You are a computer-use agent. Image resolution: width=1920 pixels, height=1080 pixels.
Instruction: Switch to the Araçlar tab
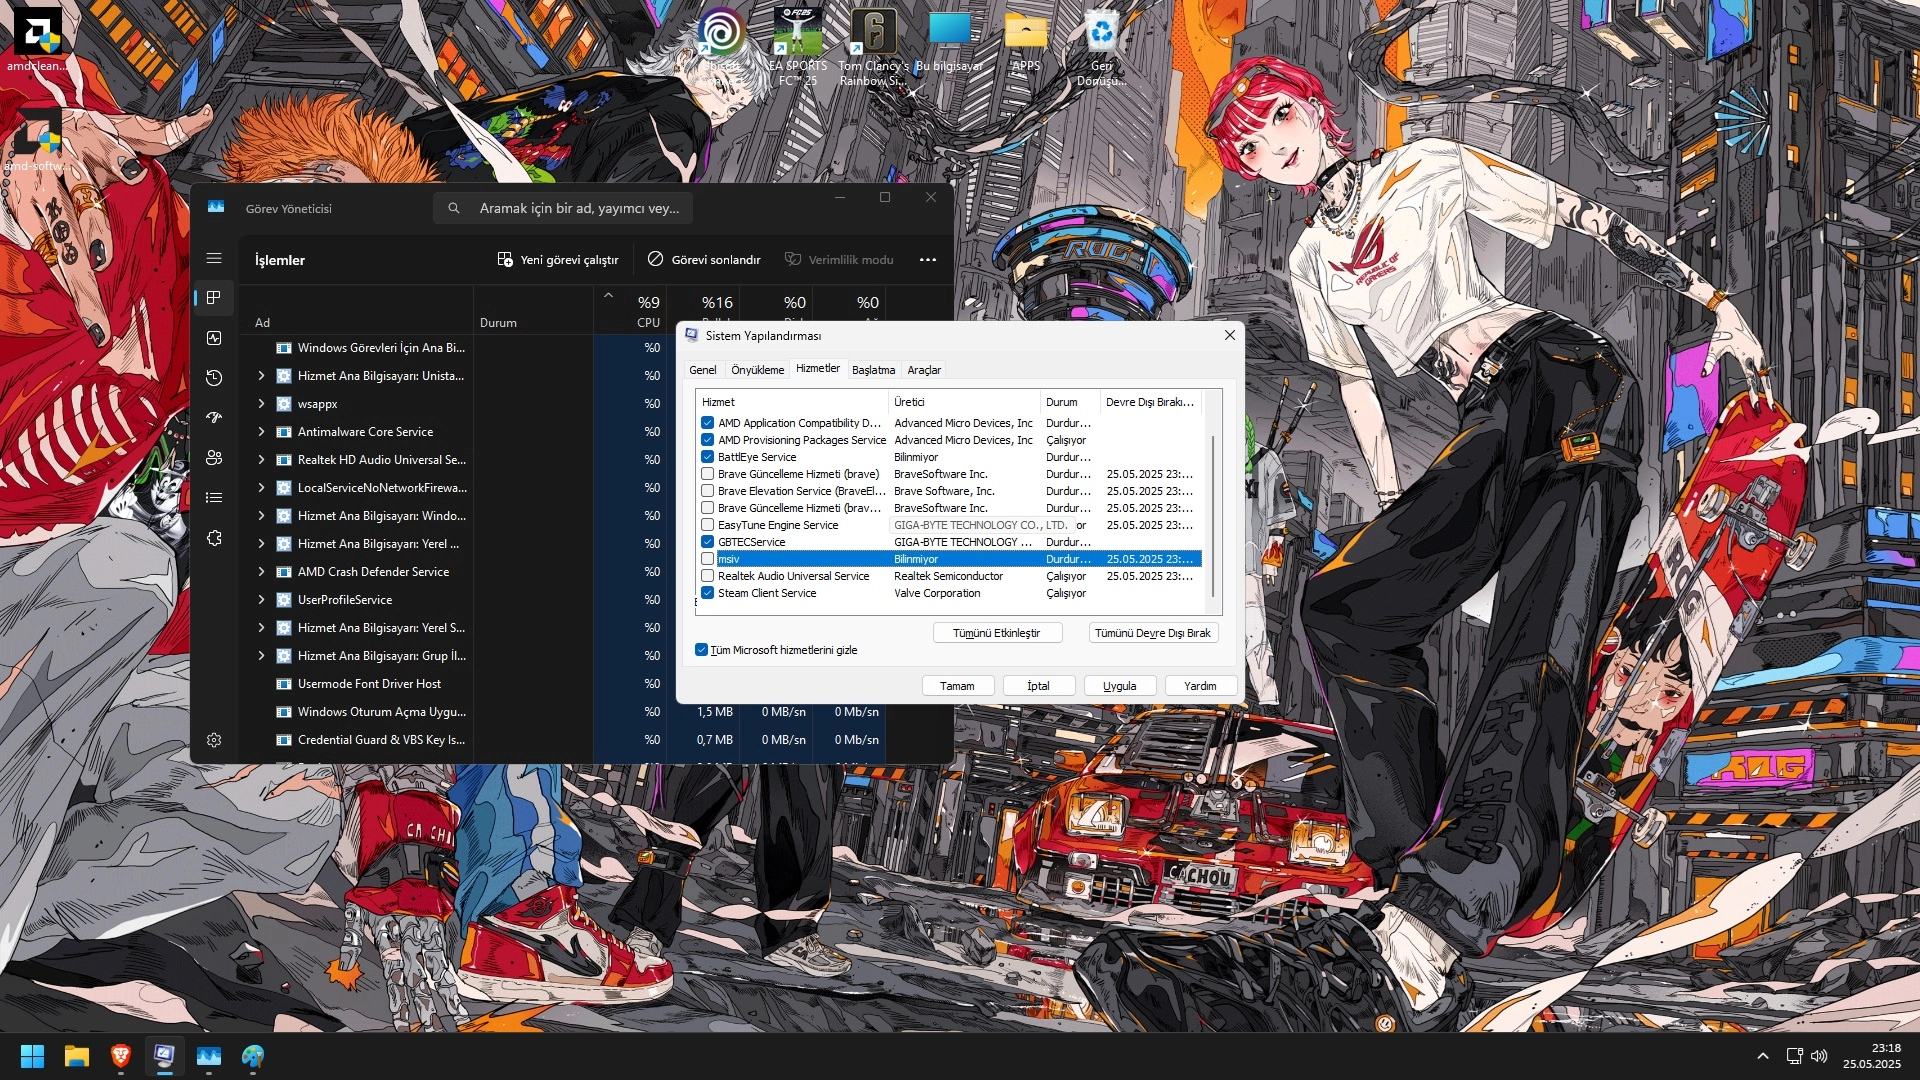(924, 370)
